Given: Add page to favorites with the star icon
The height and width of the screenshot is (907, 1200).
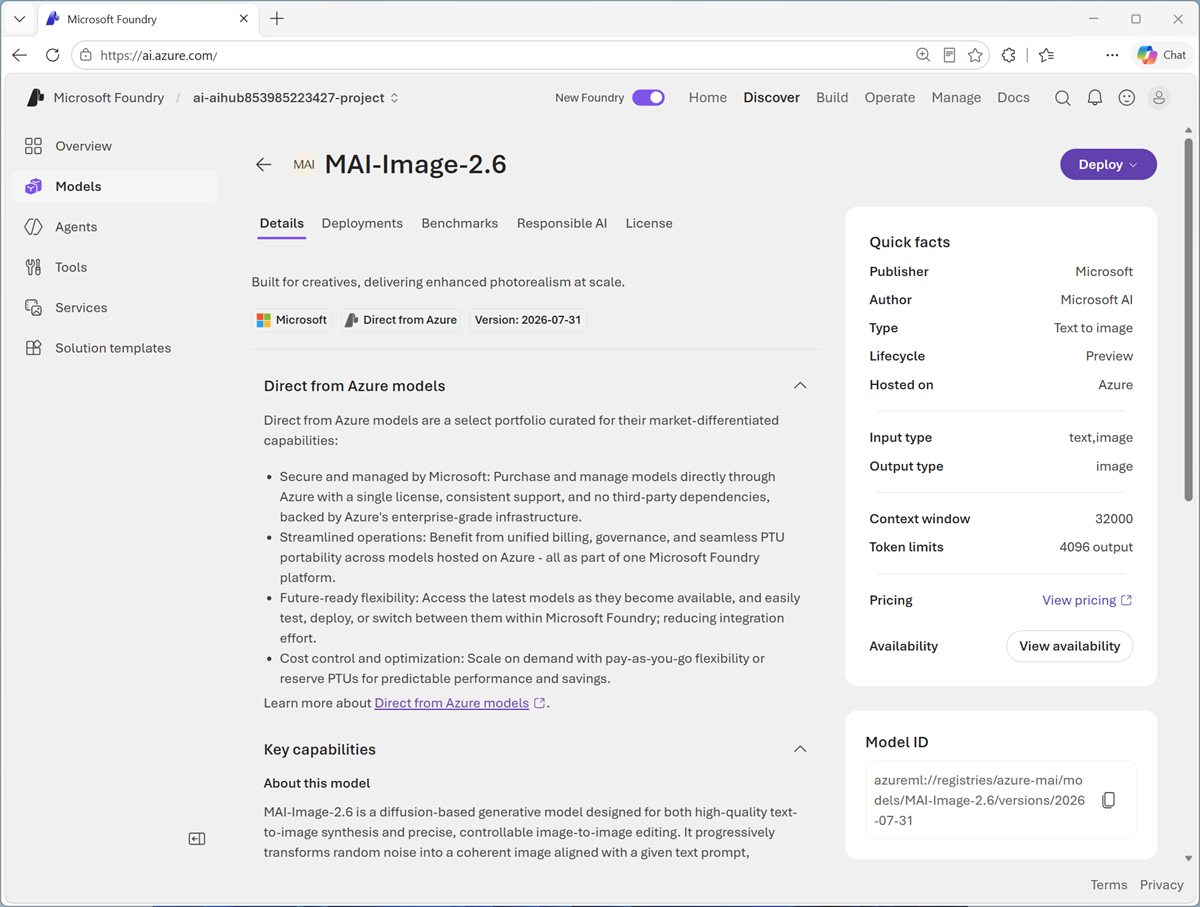Looking at the screenshot, I should 975,55.
